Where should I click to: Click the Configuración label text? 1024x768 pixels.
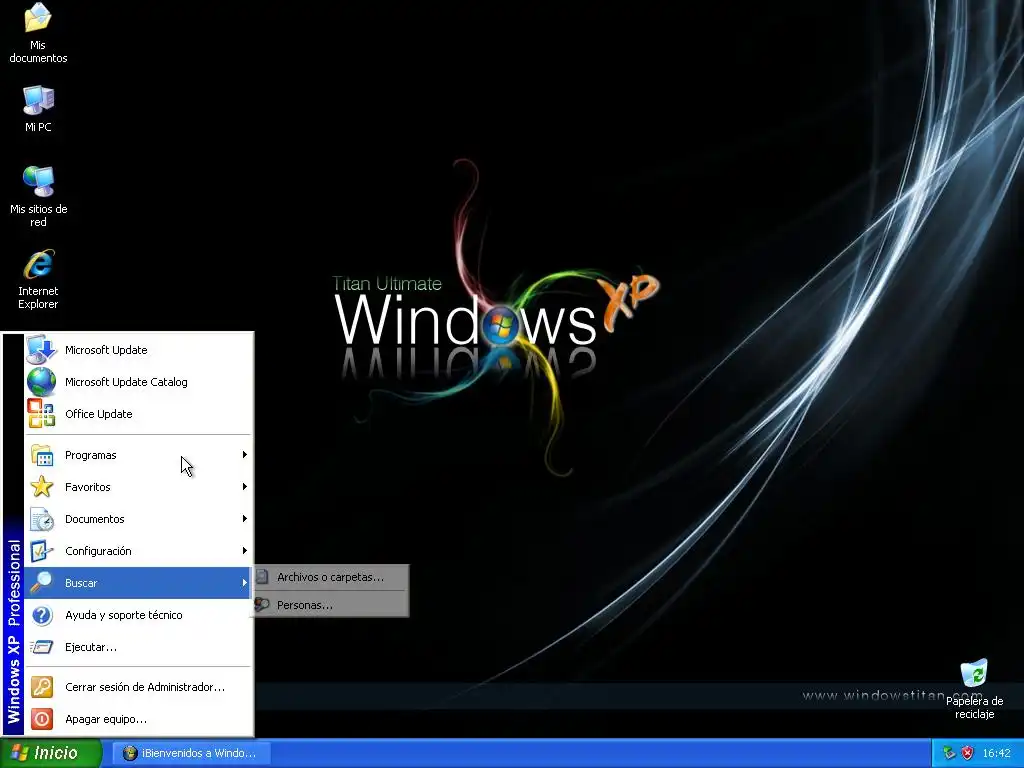click(x=98, y=551)
